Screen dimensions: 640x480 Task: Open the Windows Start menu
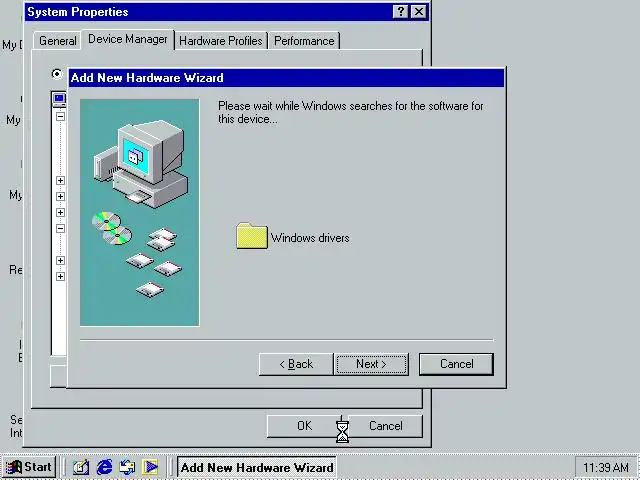[x=29, y=467]
